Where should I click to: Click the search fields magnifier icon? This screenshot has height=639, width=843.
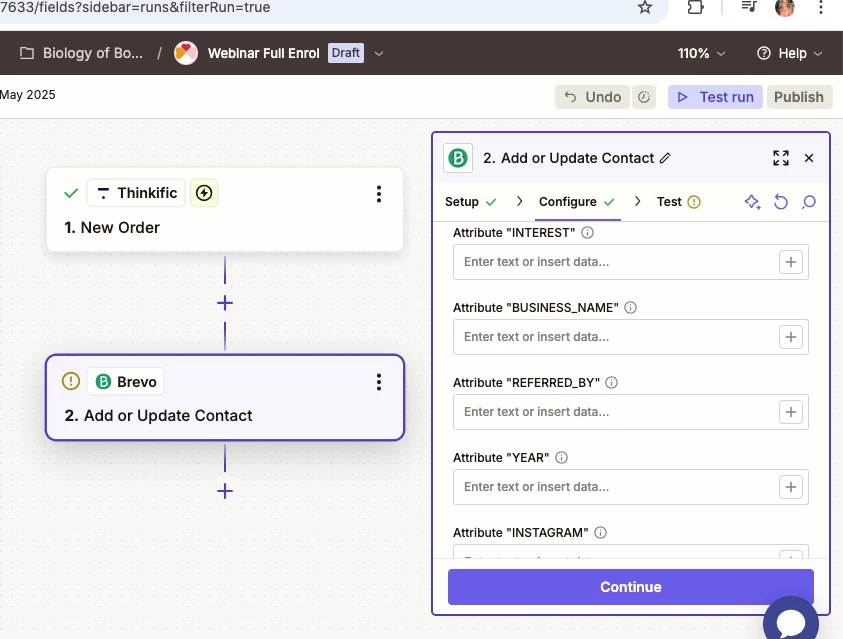809,202
